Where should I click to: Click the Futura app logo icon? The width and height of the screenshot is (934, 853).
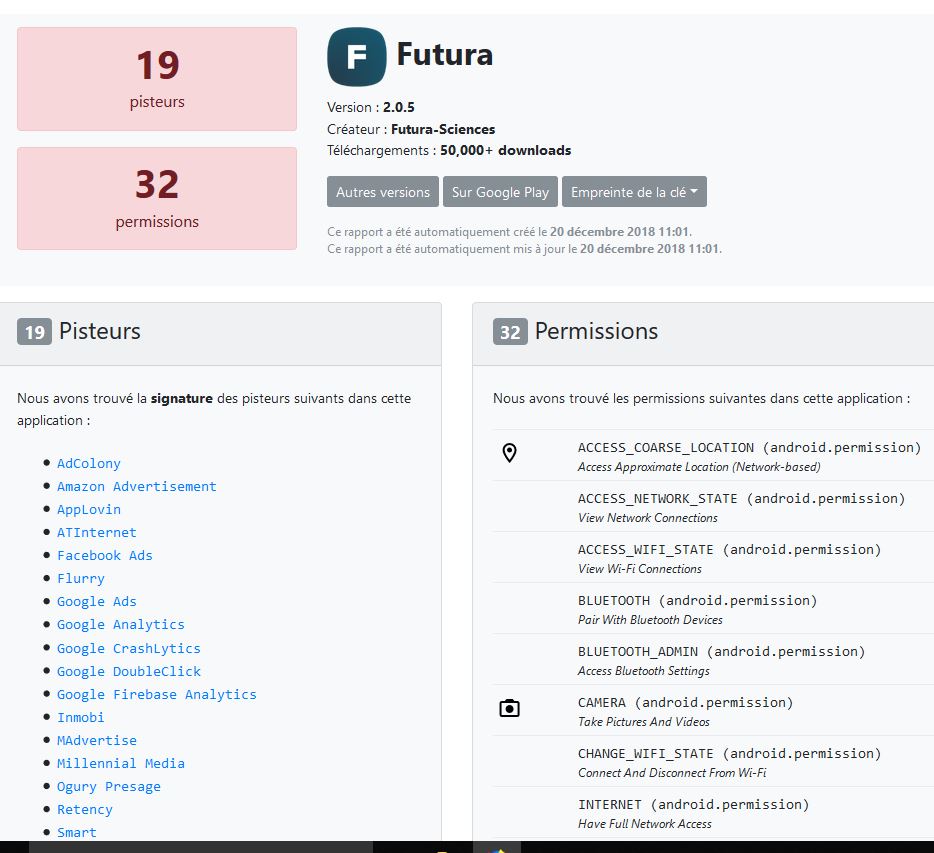(x=356, y=57)
